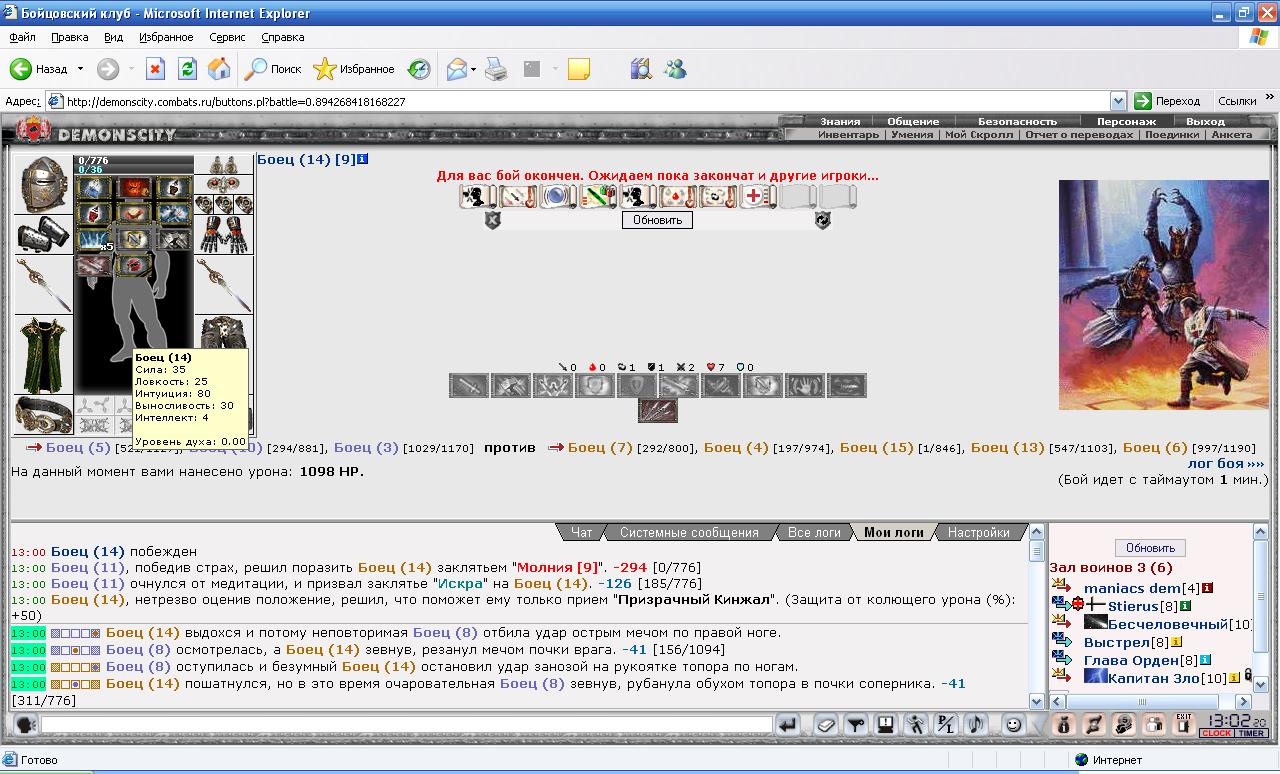Click the Умения link

click(x=912, y=134)
